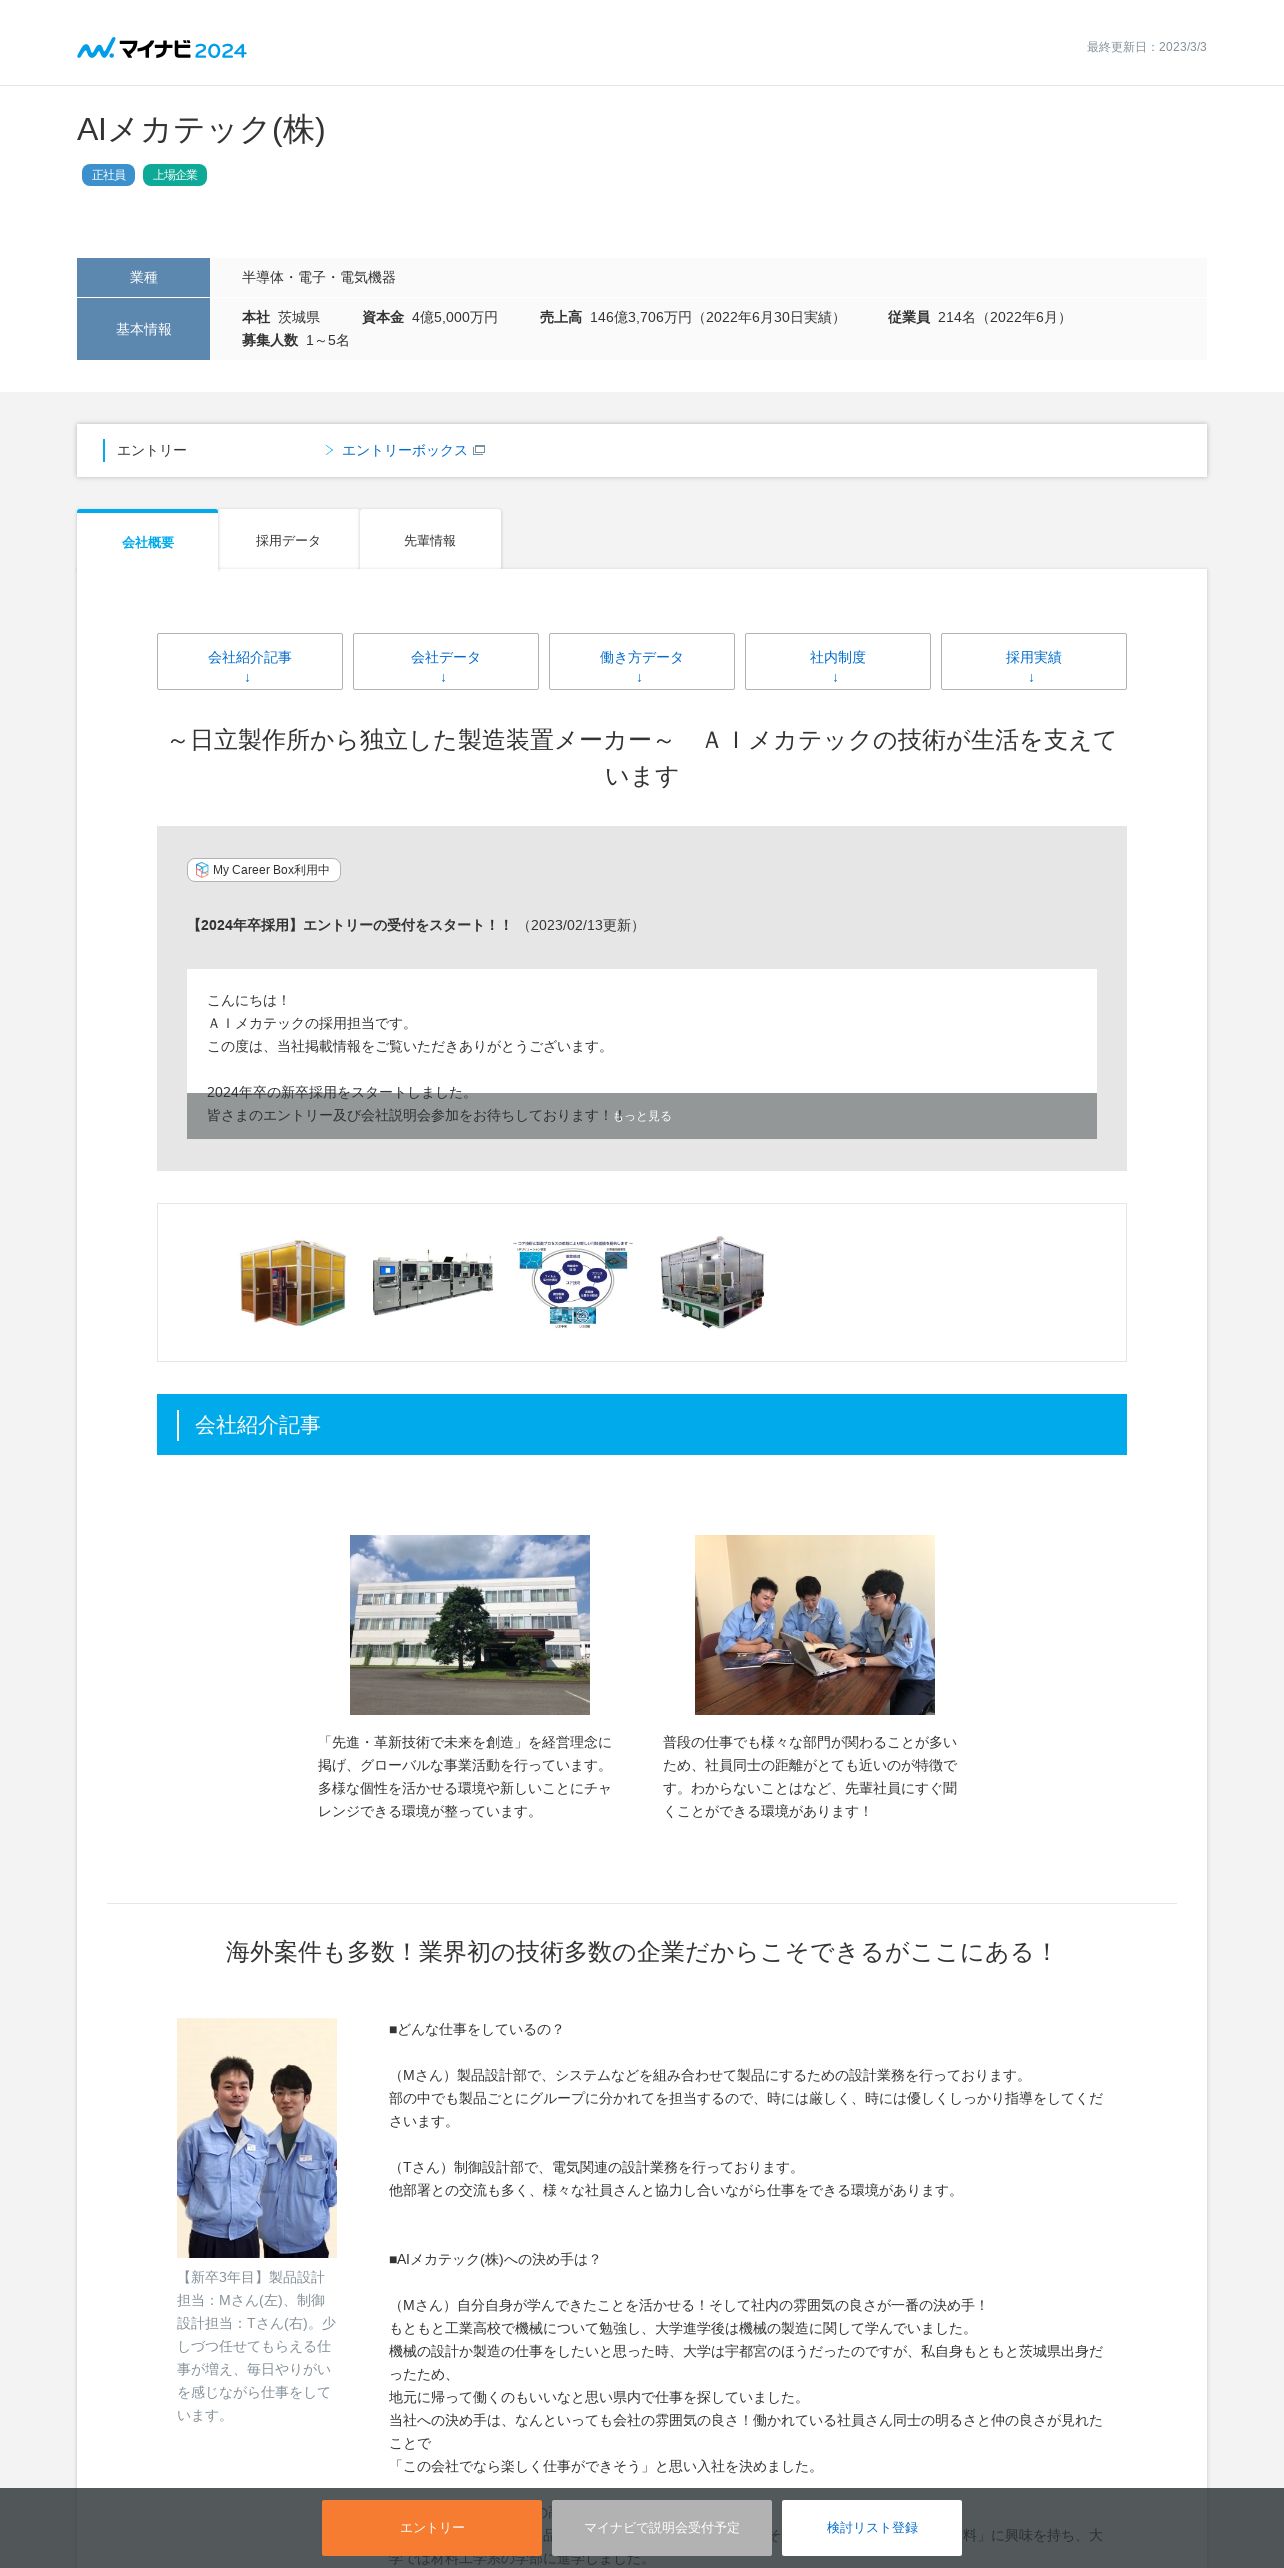Click the 上場企業 badge

click(175, 175)
